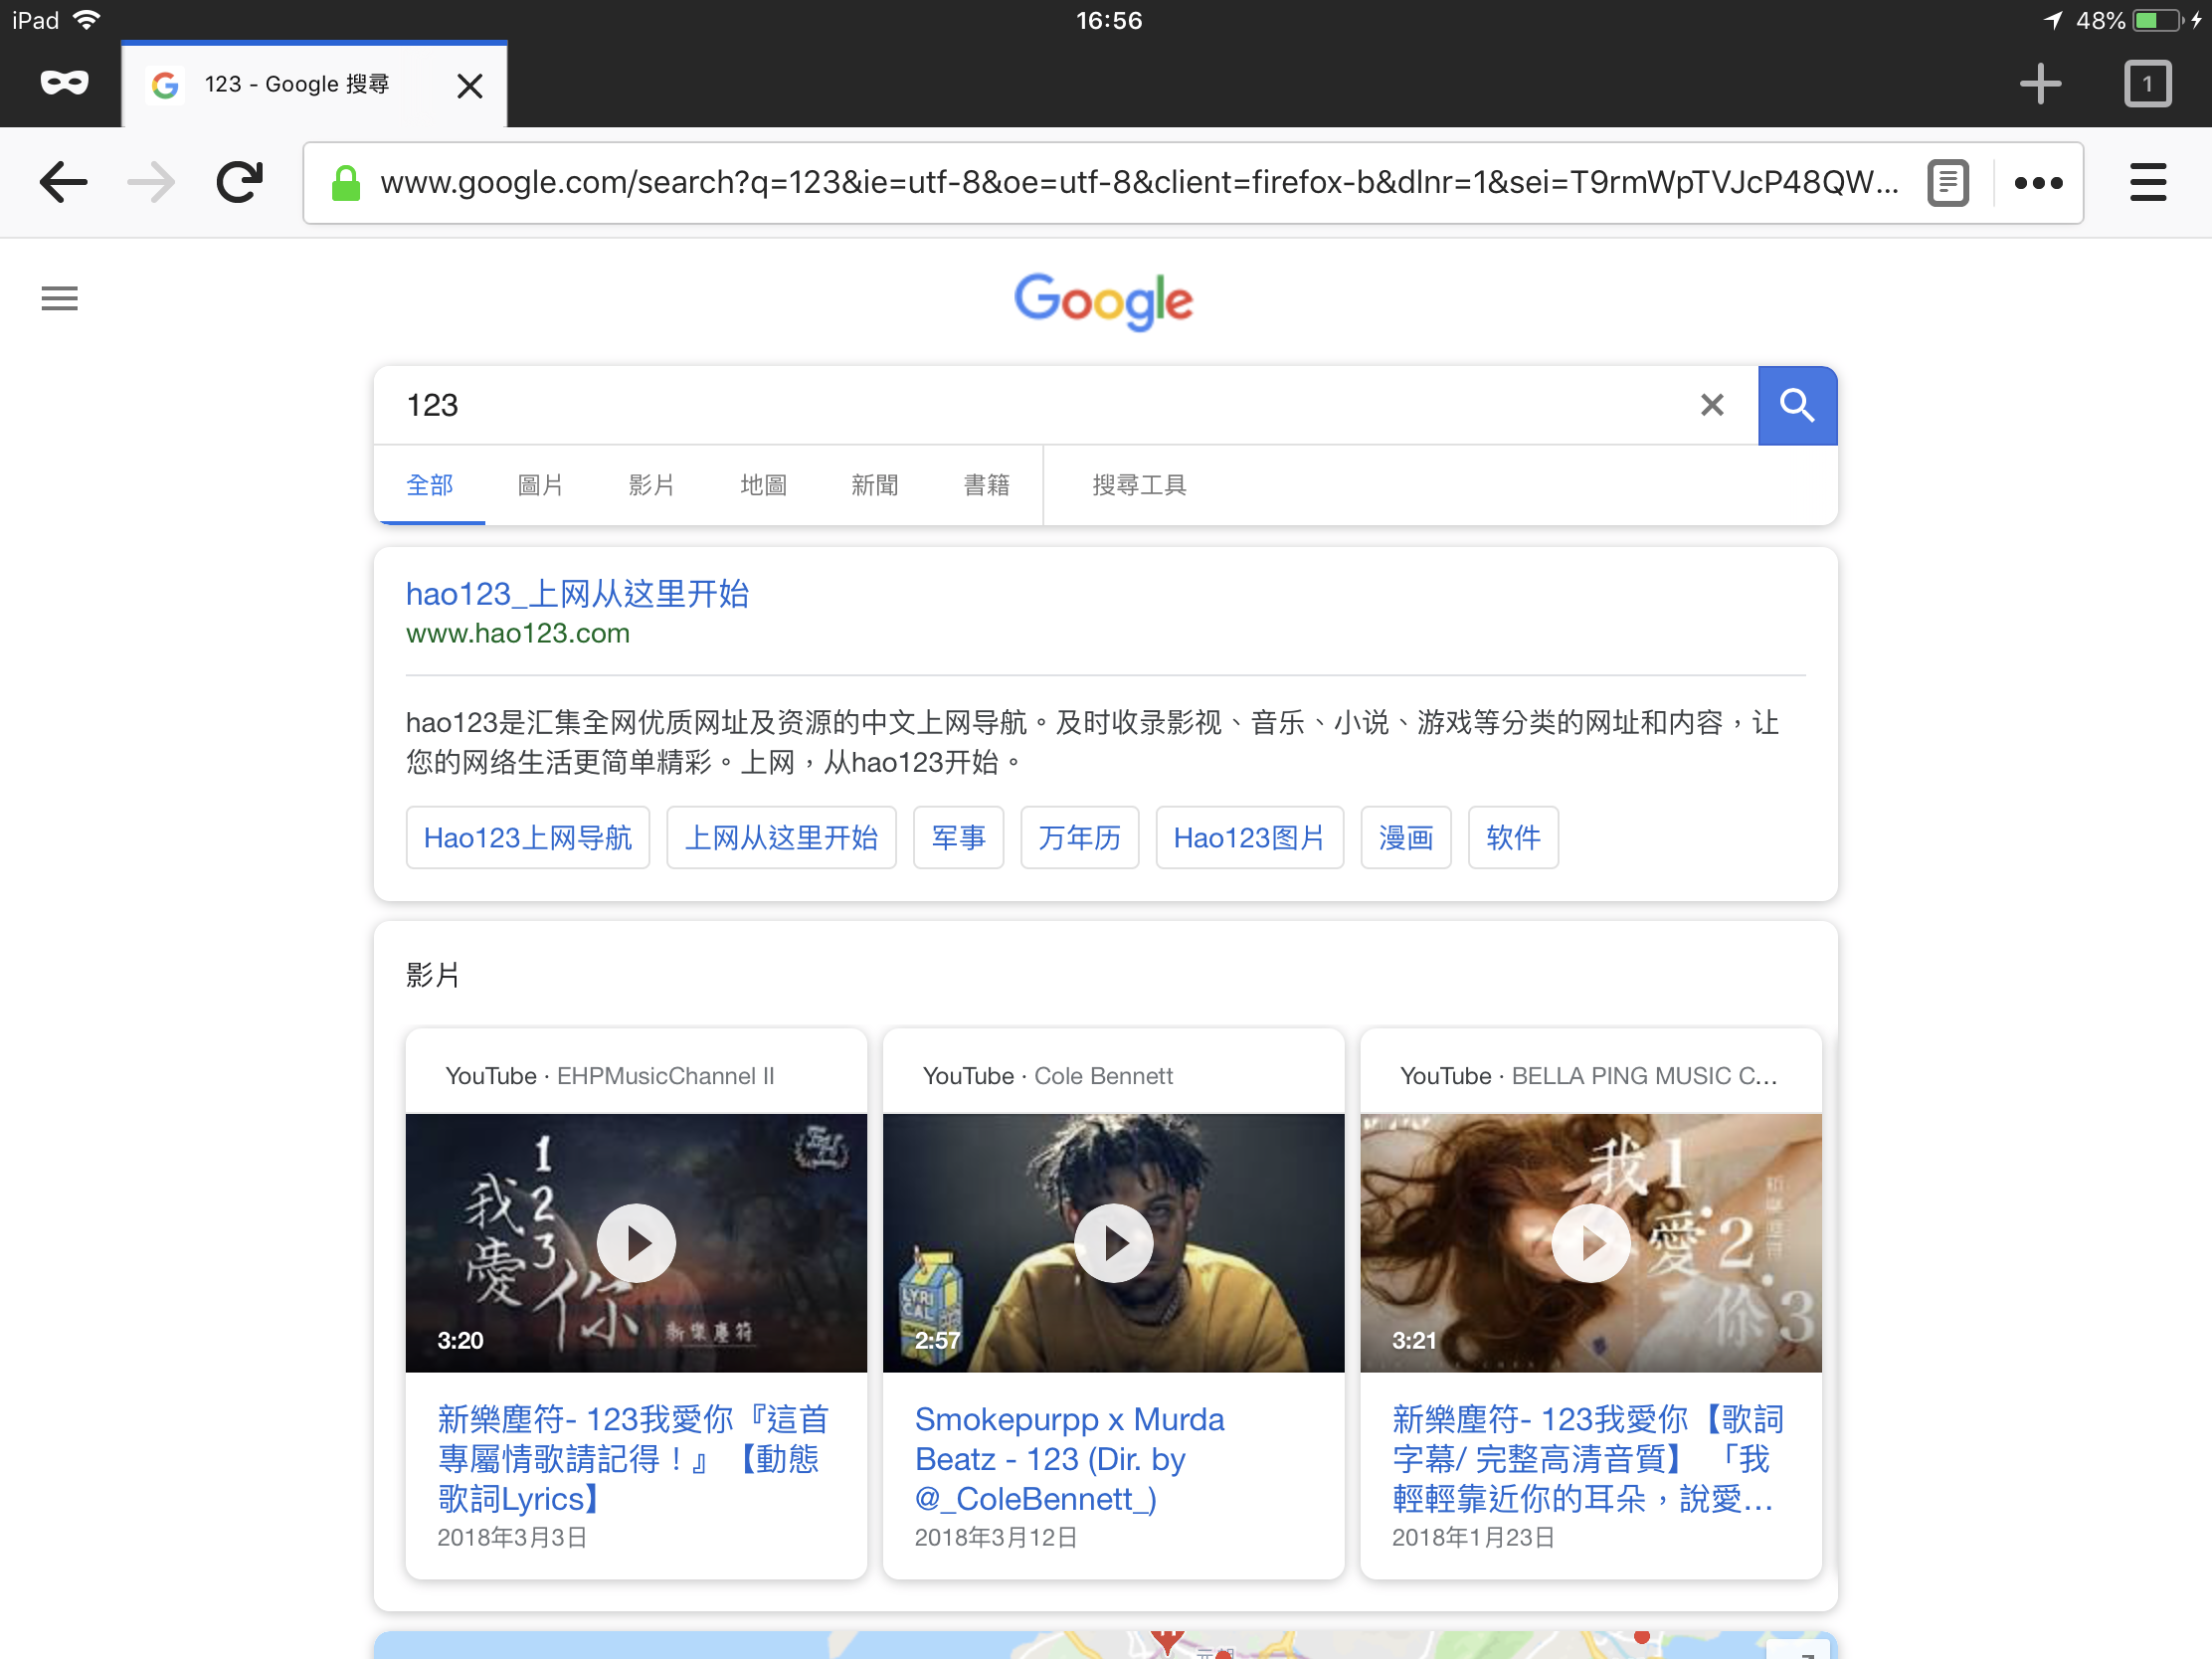Reload the page
The image size is (2212, 1659).
click(x=240, y=182)
